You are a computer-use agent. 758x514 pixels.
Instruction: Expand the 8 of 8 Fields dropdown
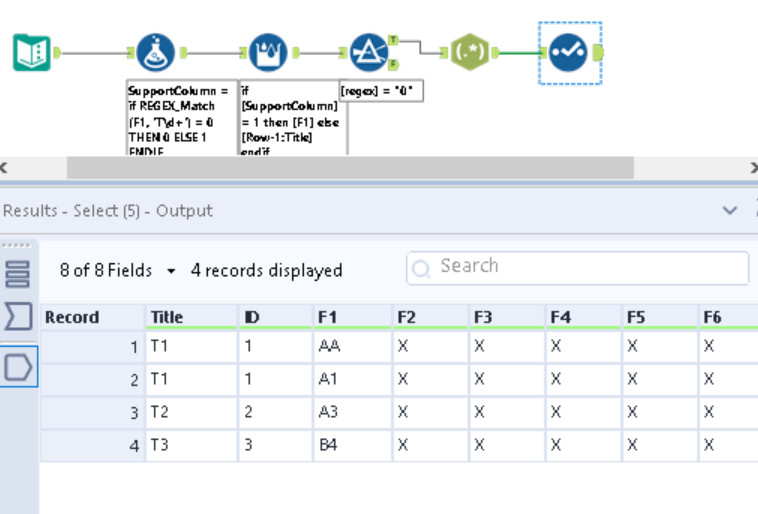[x=171, y=271]
